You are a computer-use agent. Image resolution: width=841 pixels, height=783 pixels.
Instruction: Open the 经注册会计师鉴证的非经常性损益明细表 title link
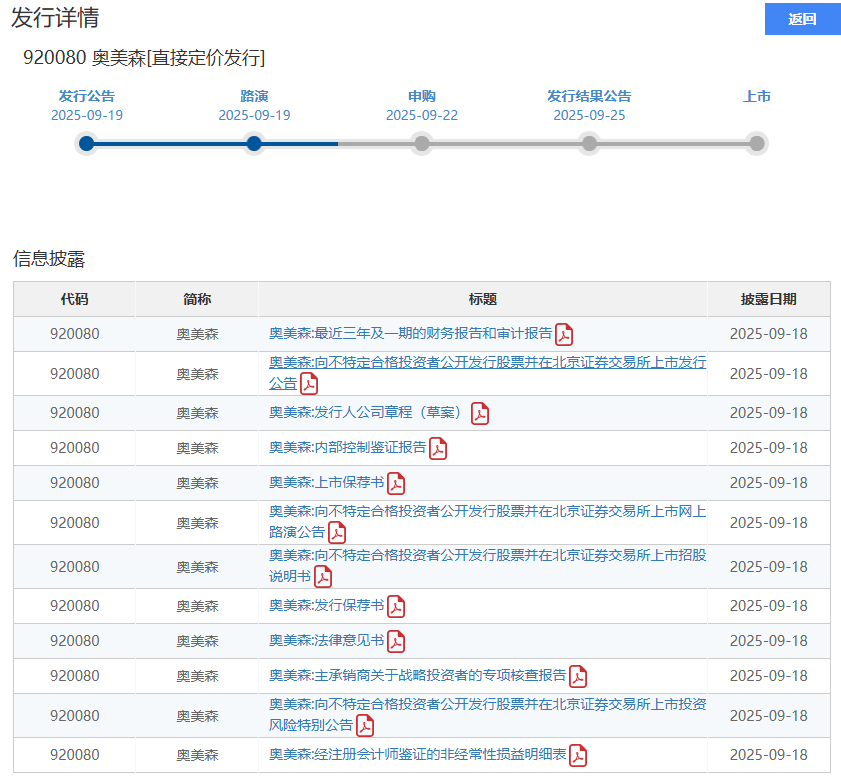[x=417, y=755]
